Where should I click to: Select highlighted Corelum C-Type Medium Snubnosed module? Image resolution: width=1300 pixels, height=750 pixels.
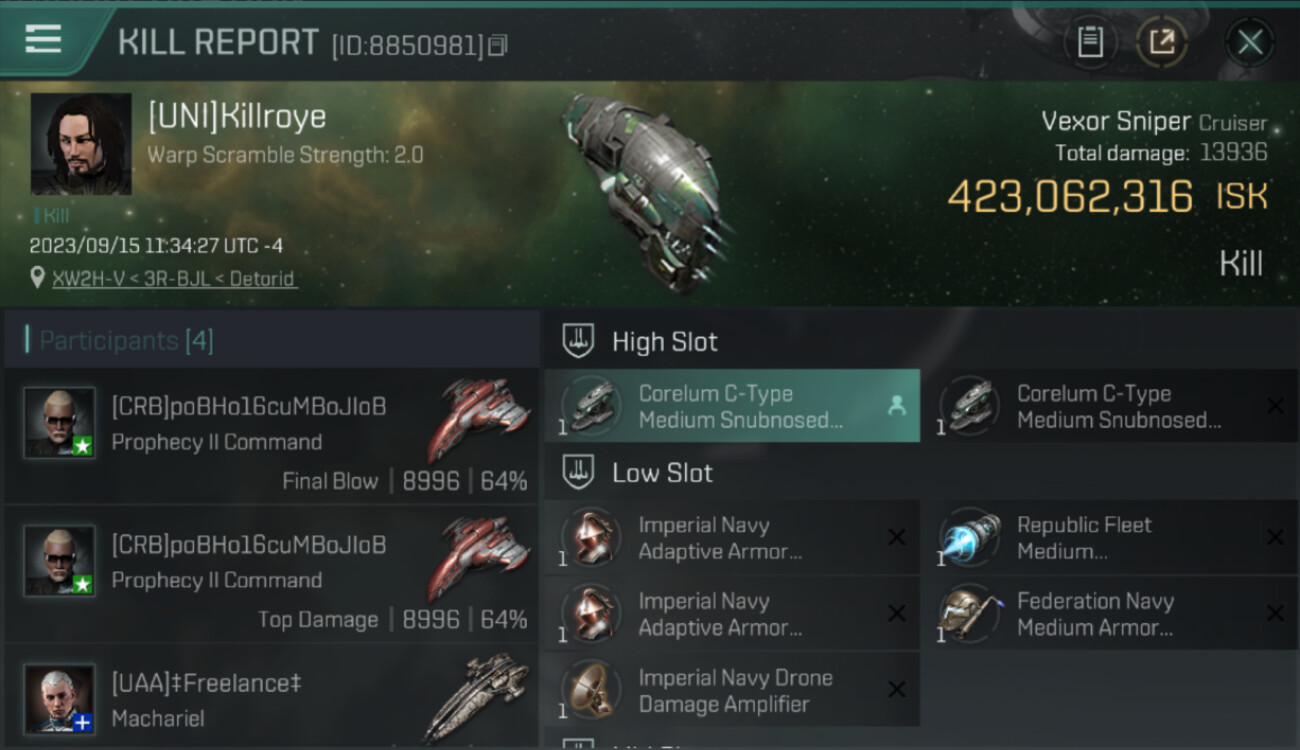click(x=732, y=406)
